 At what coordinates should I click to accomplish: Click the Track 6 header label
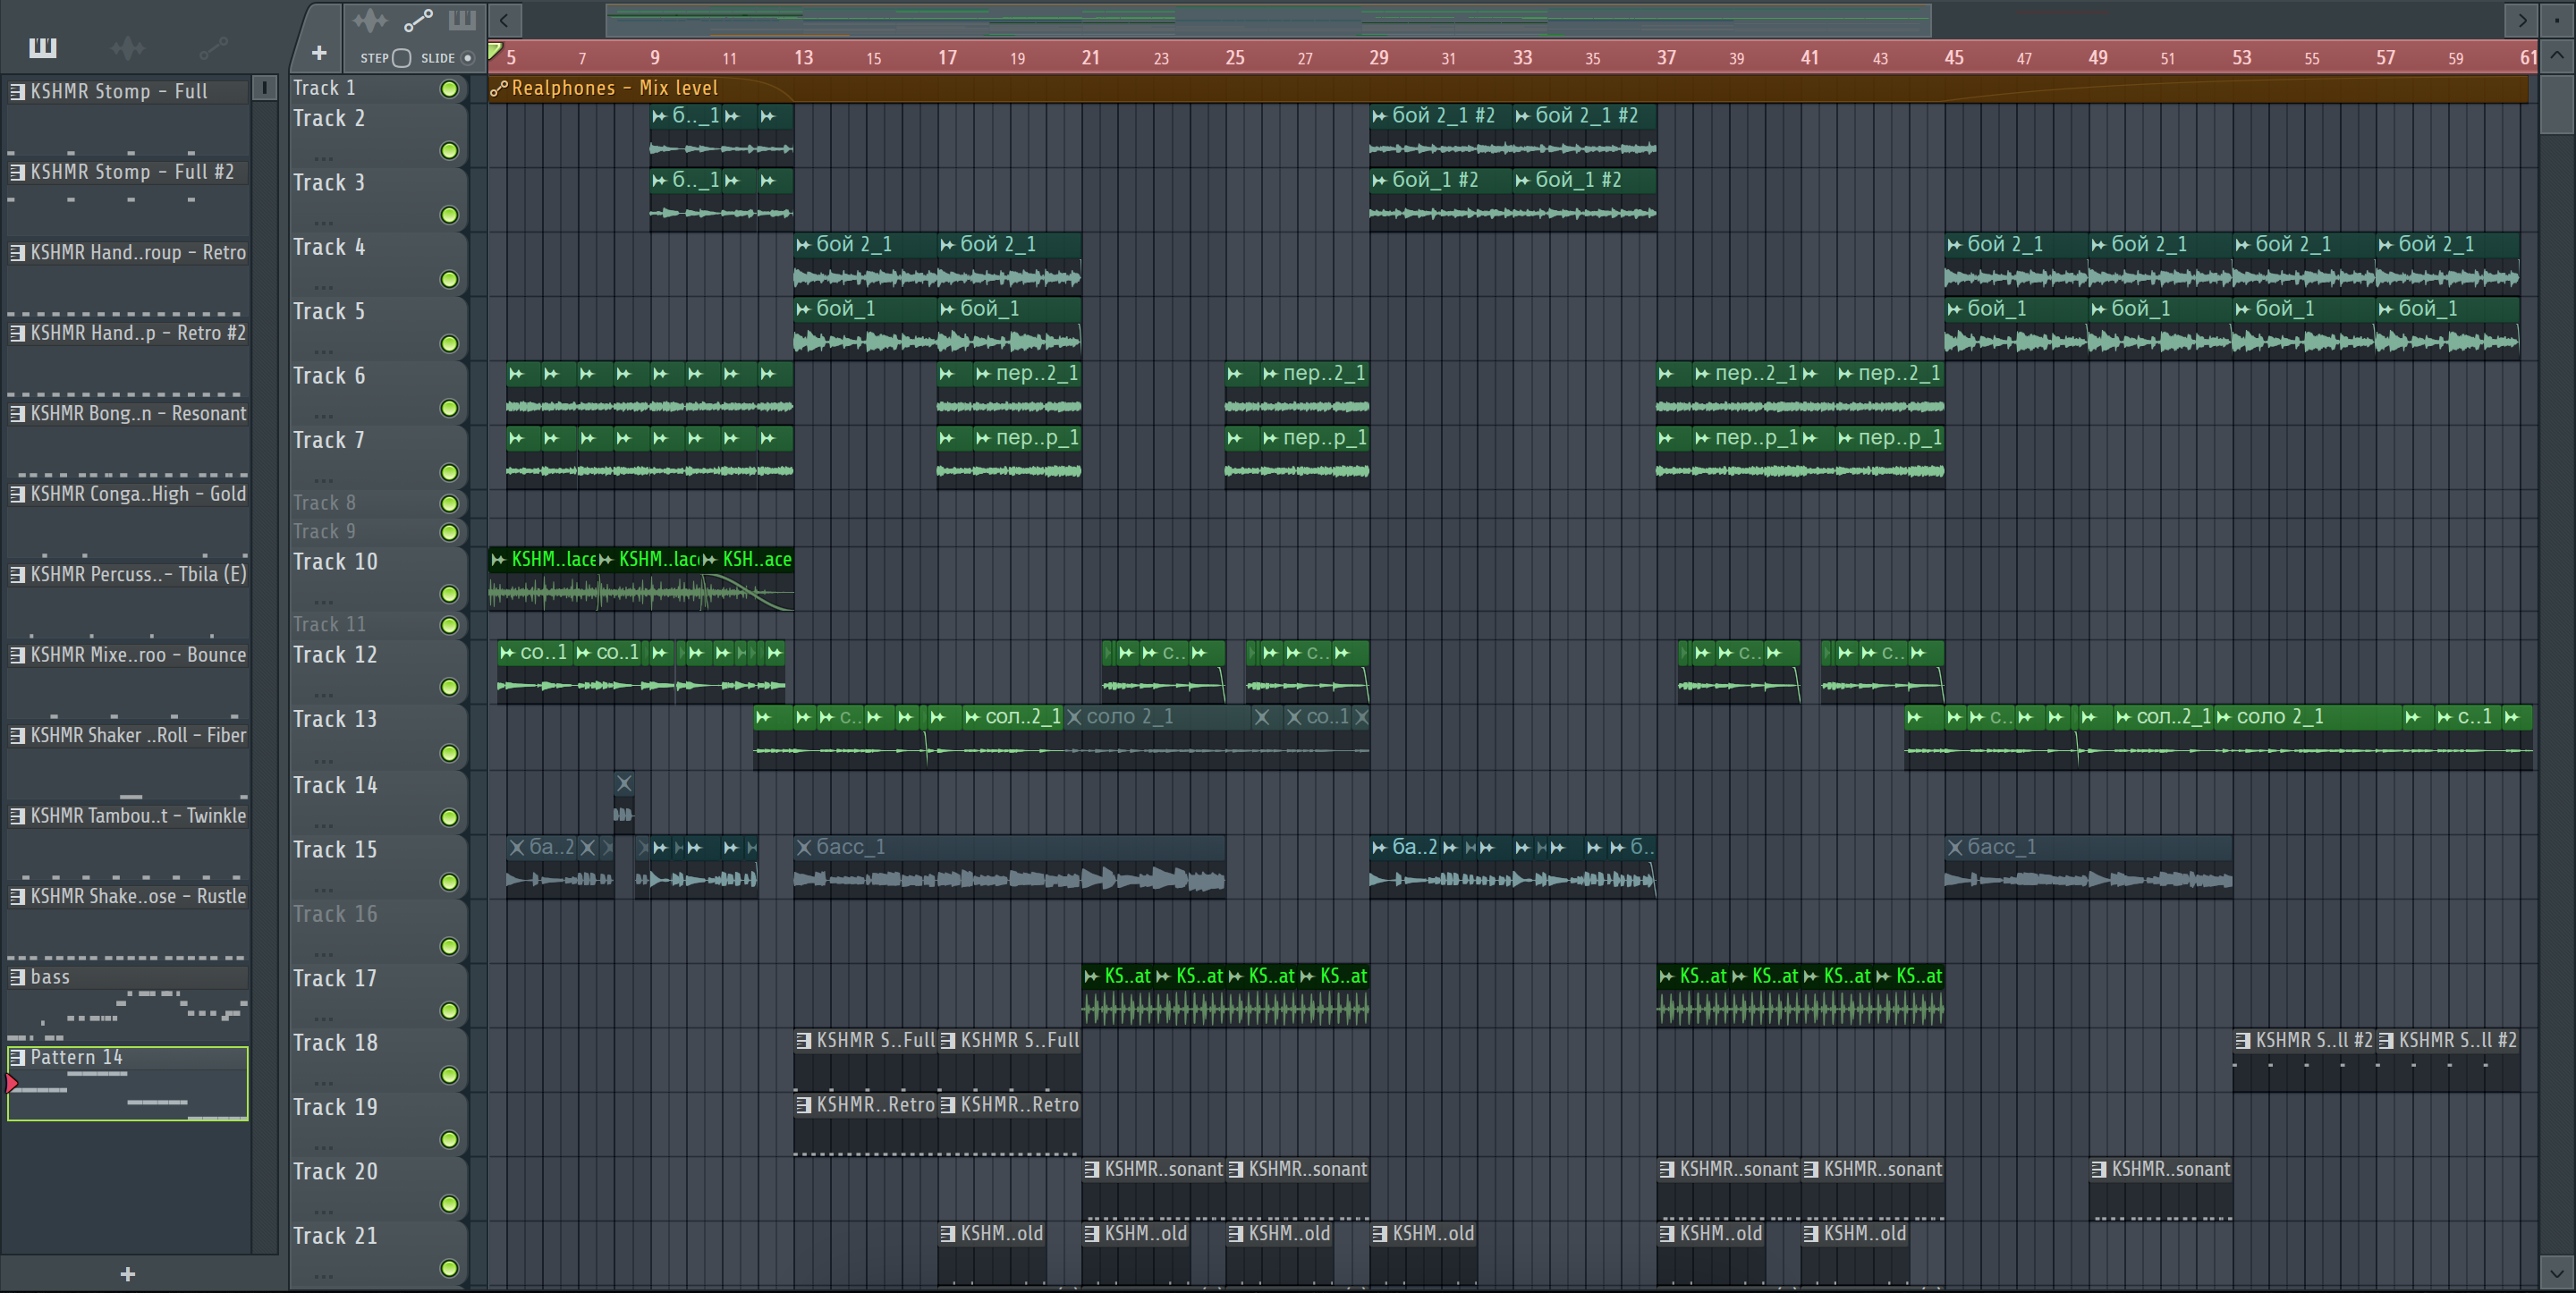click(329, 376)
